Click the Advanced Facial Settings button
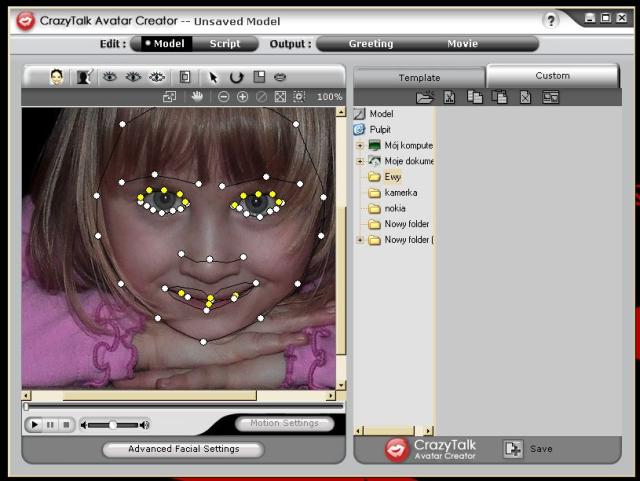Screen dimensions: 640x481 pos(183,449)
